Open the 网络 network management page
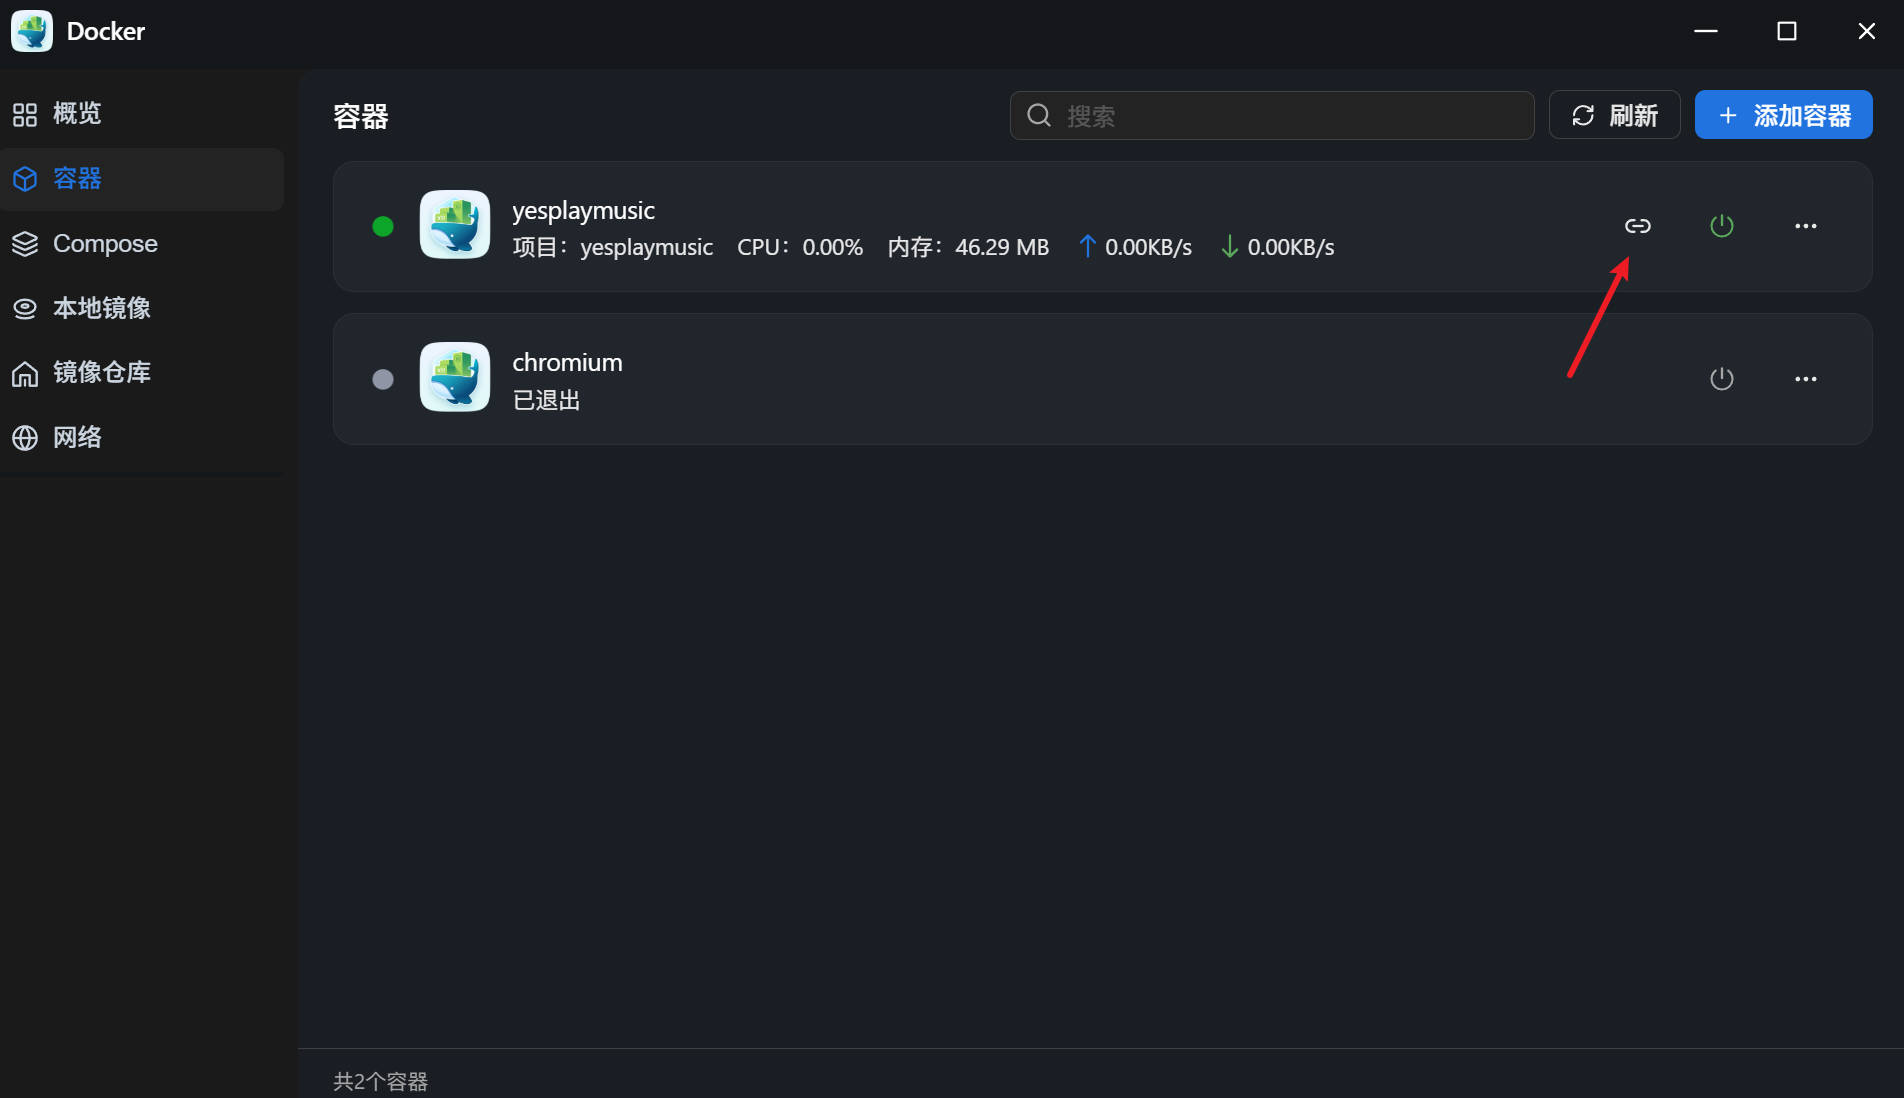Viewport: 1904px width, 1098px height. (77, 437)
